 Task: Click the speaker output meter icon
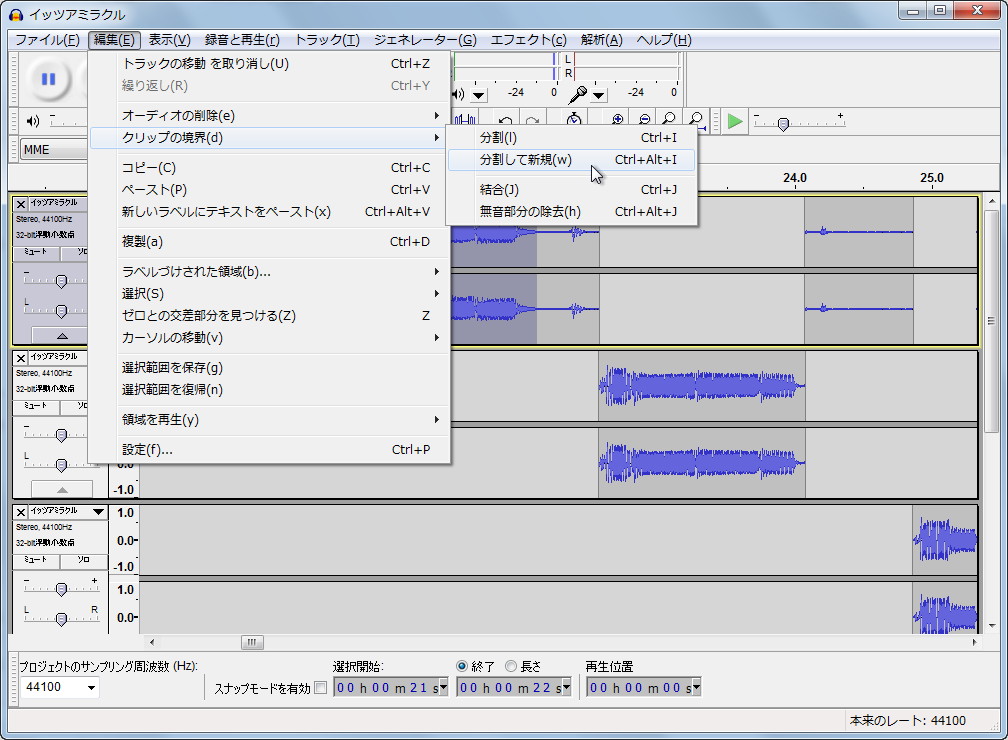[x=458, y=95]
